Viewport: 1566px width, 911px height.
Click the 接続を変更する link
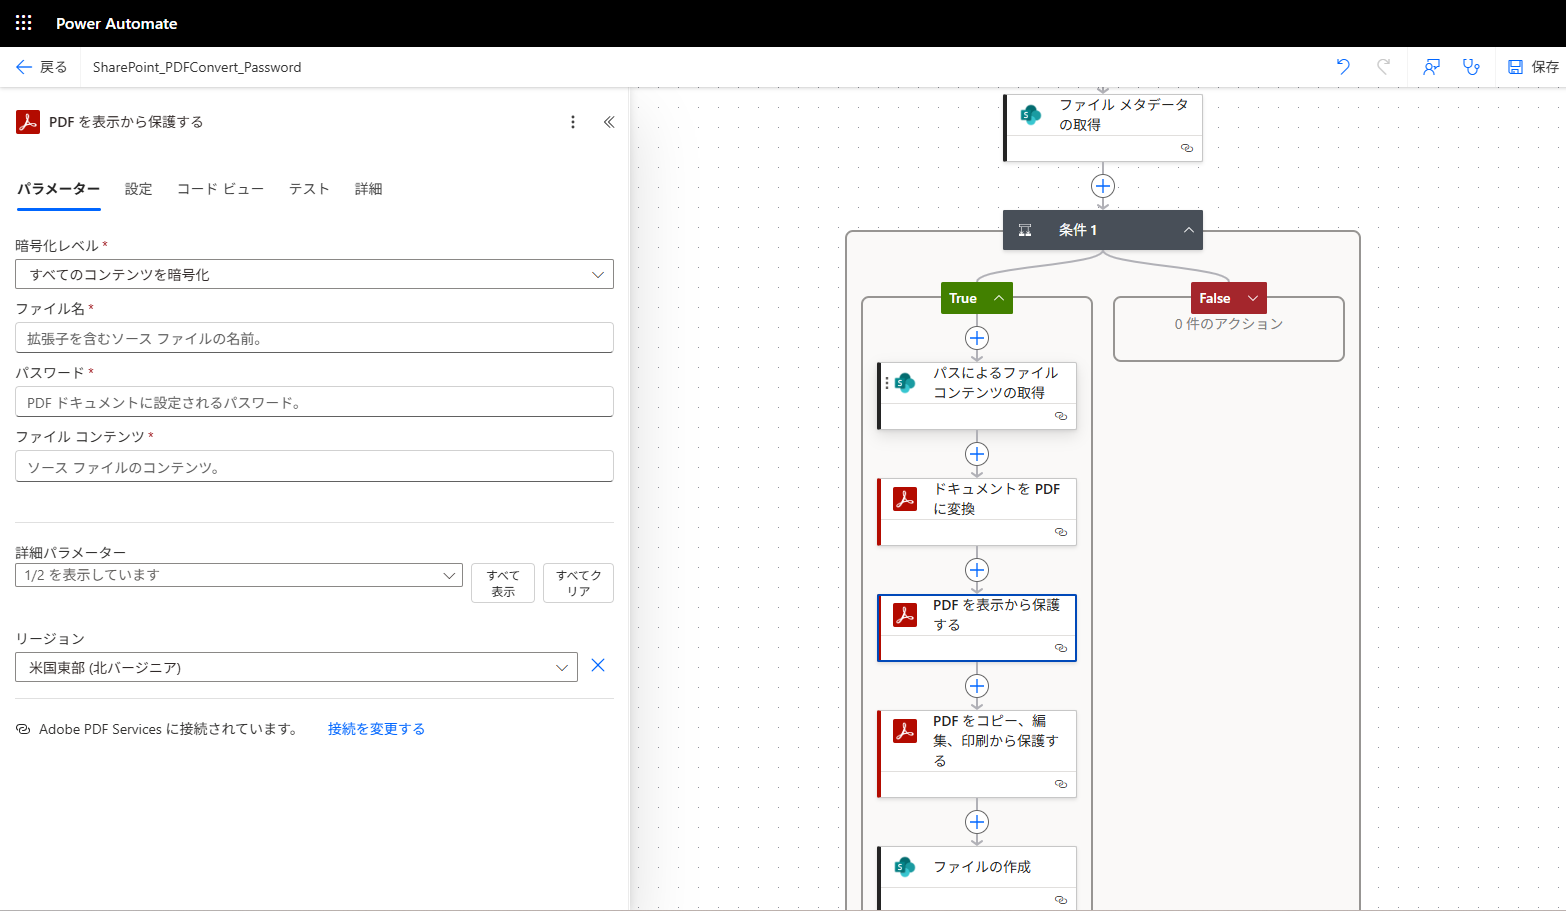tap(376, 729)
